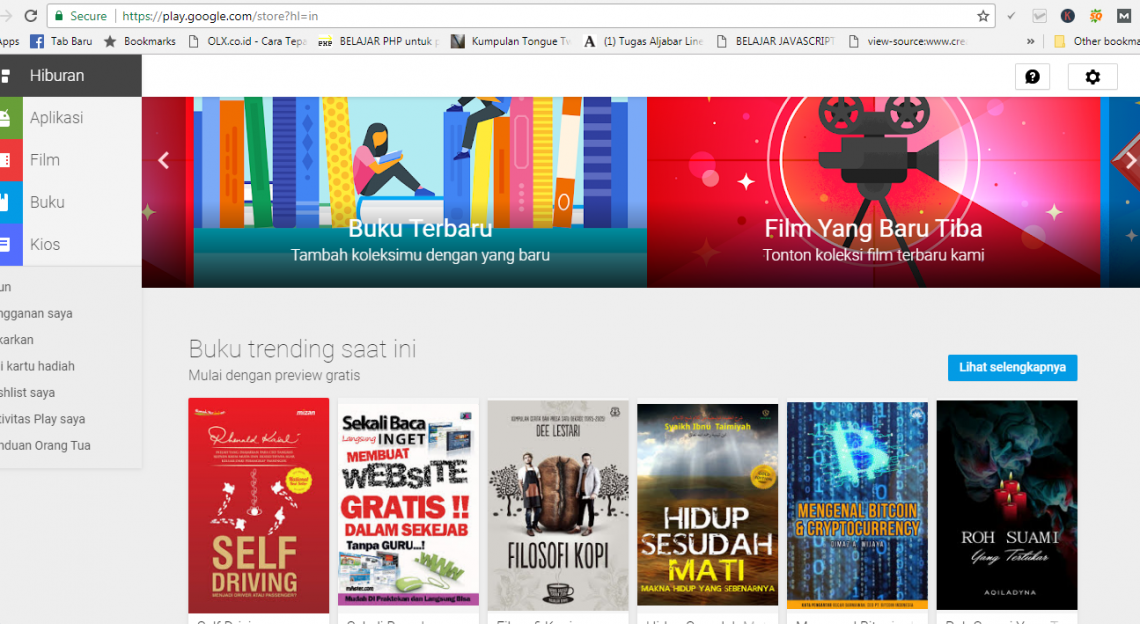Click the help question mark icon
This screenshot has width=1140, height=624.
(1032, 77)
